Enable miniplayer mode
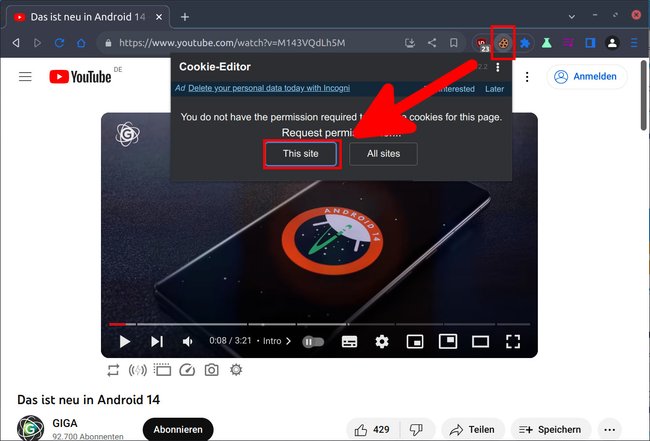 tap(415, 342)
